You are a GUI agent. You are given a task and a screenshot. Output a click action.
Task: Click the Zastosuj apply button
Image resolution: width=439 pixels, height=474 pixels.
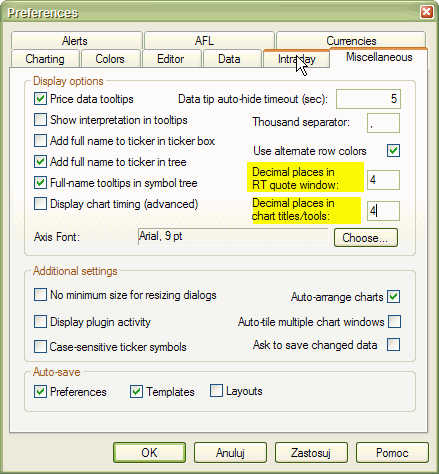click(x=311, y=452)
